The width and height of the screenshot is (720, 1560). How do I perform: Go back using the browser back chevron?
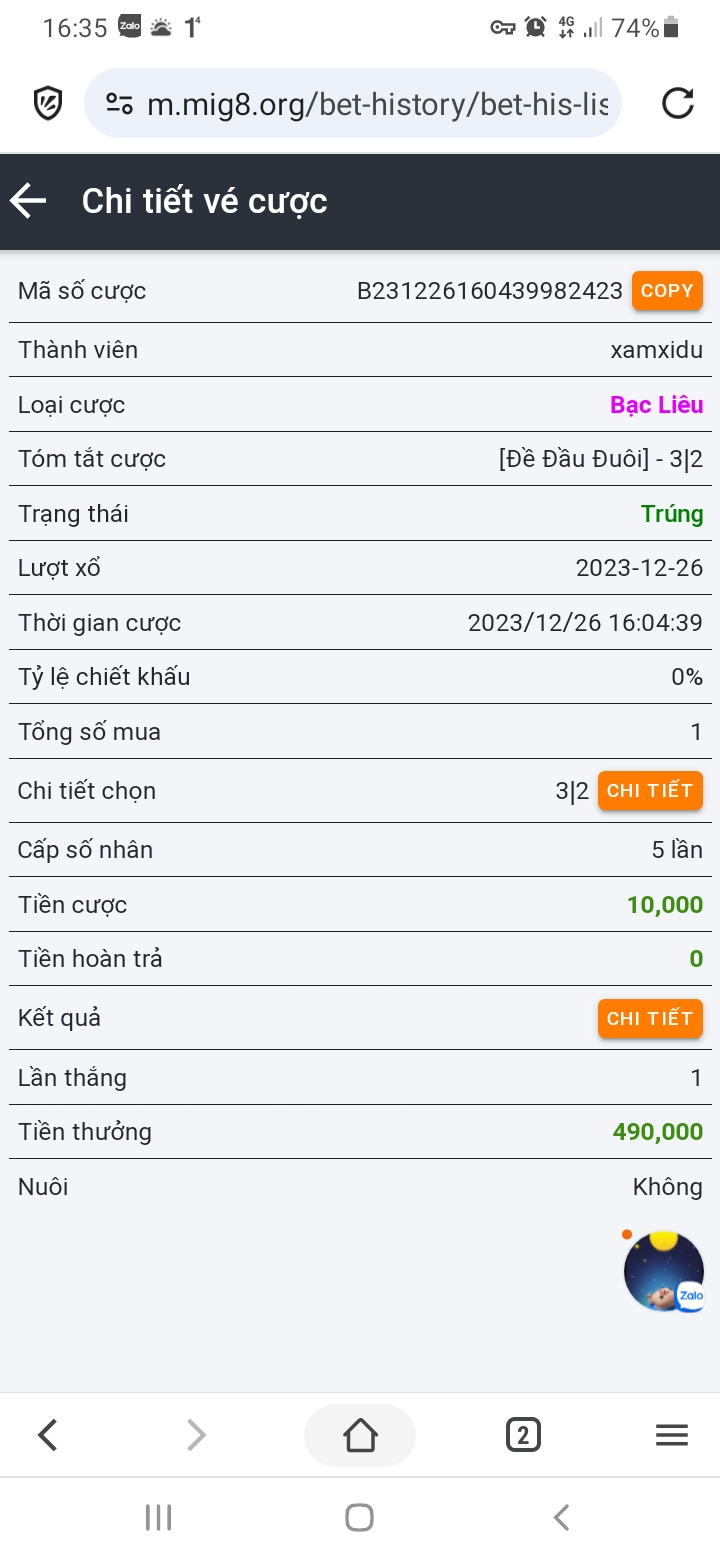[x=47, y=1436]
